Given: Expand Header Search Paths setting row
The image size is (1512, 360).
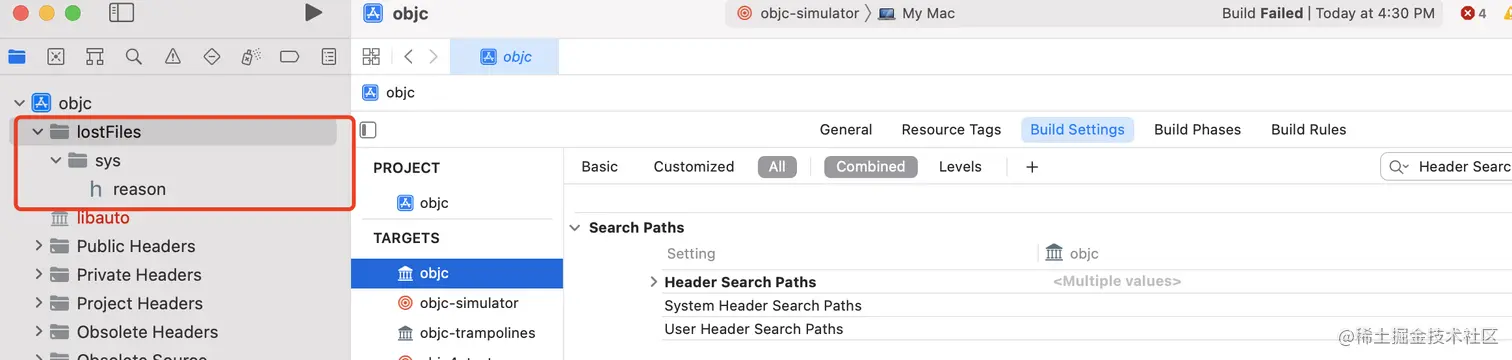Looking at the screenshot, I should (x=653, y=282).
